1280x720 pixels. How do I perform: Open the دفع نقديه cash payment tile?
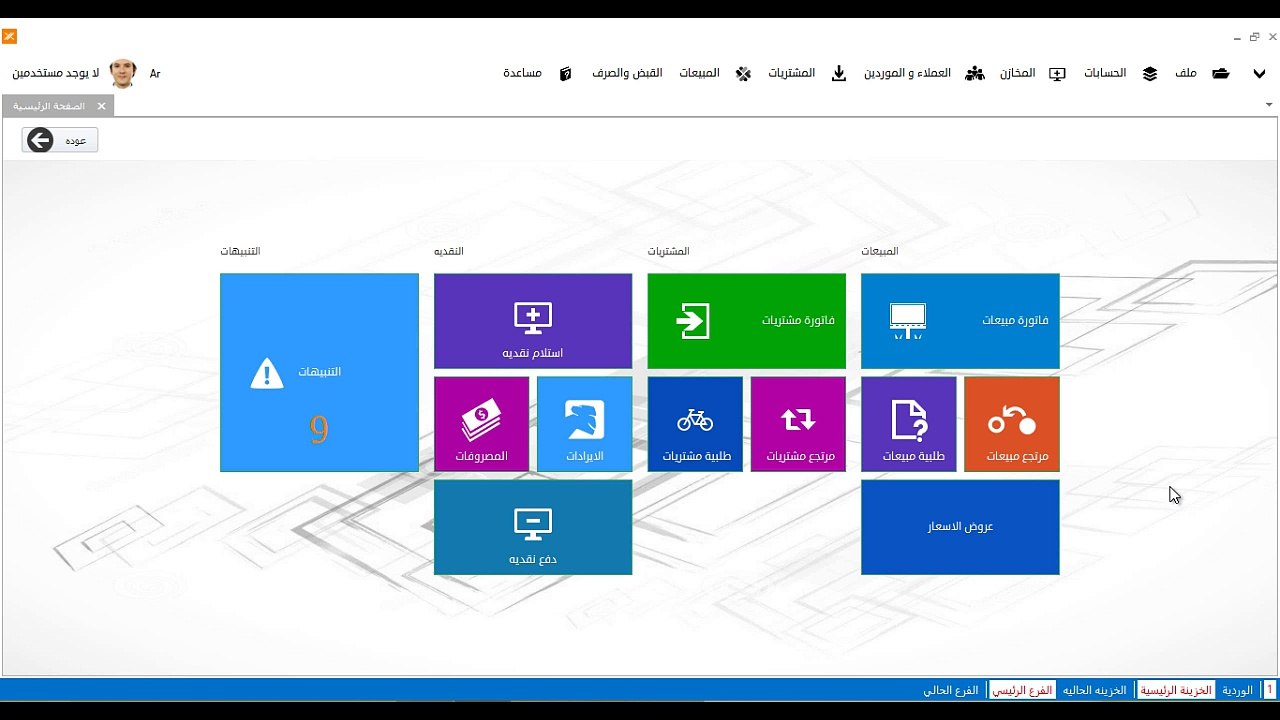[x=533, y=527]
